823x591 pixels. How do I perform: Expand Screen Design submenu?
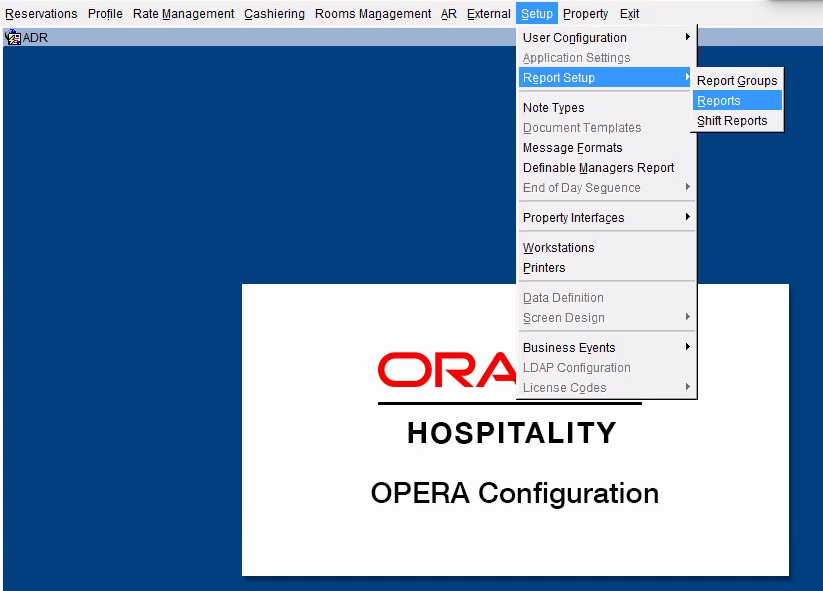click(x=606, y=318)
